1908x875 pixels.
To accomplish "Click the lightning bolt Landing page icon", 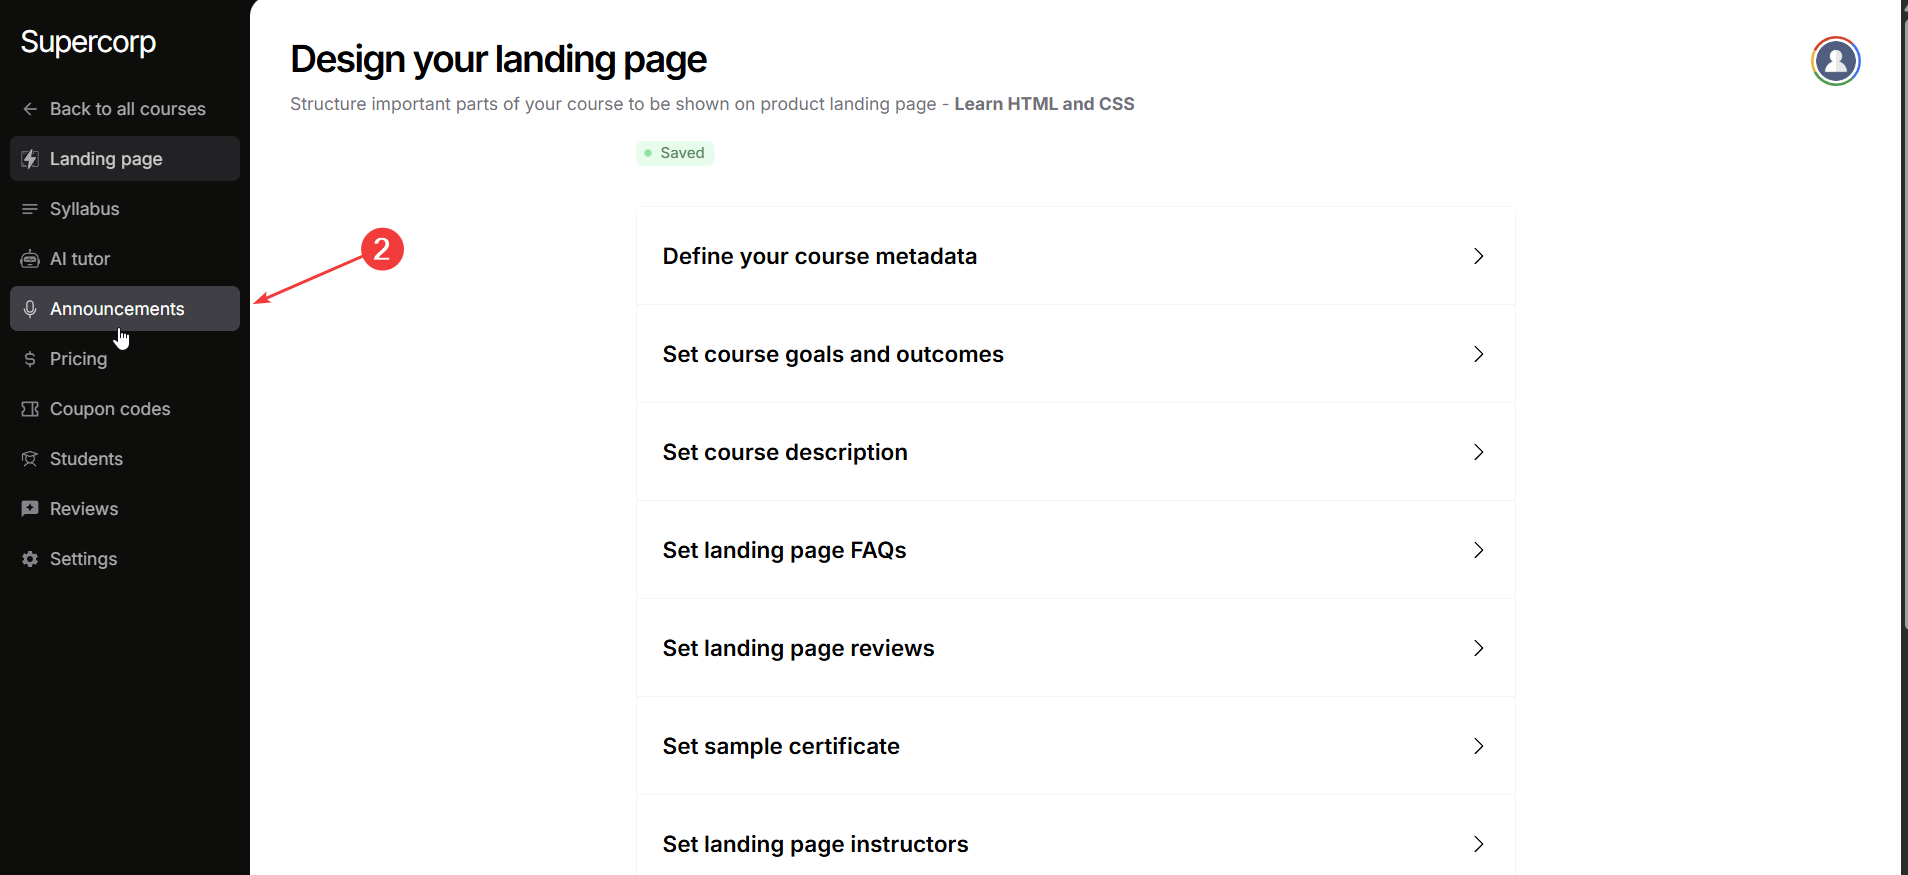I will point(30,159).
